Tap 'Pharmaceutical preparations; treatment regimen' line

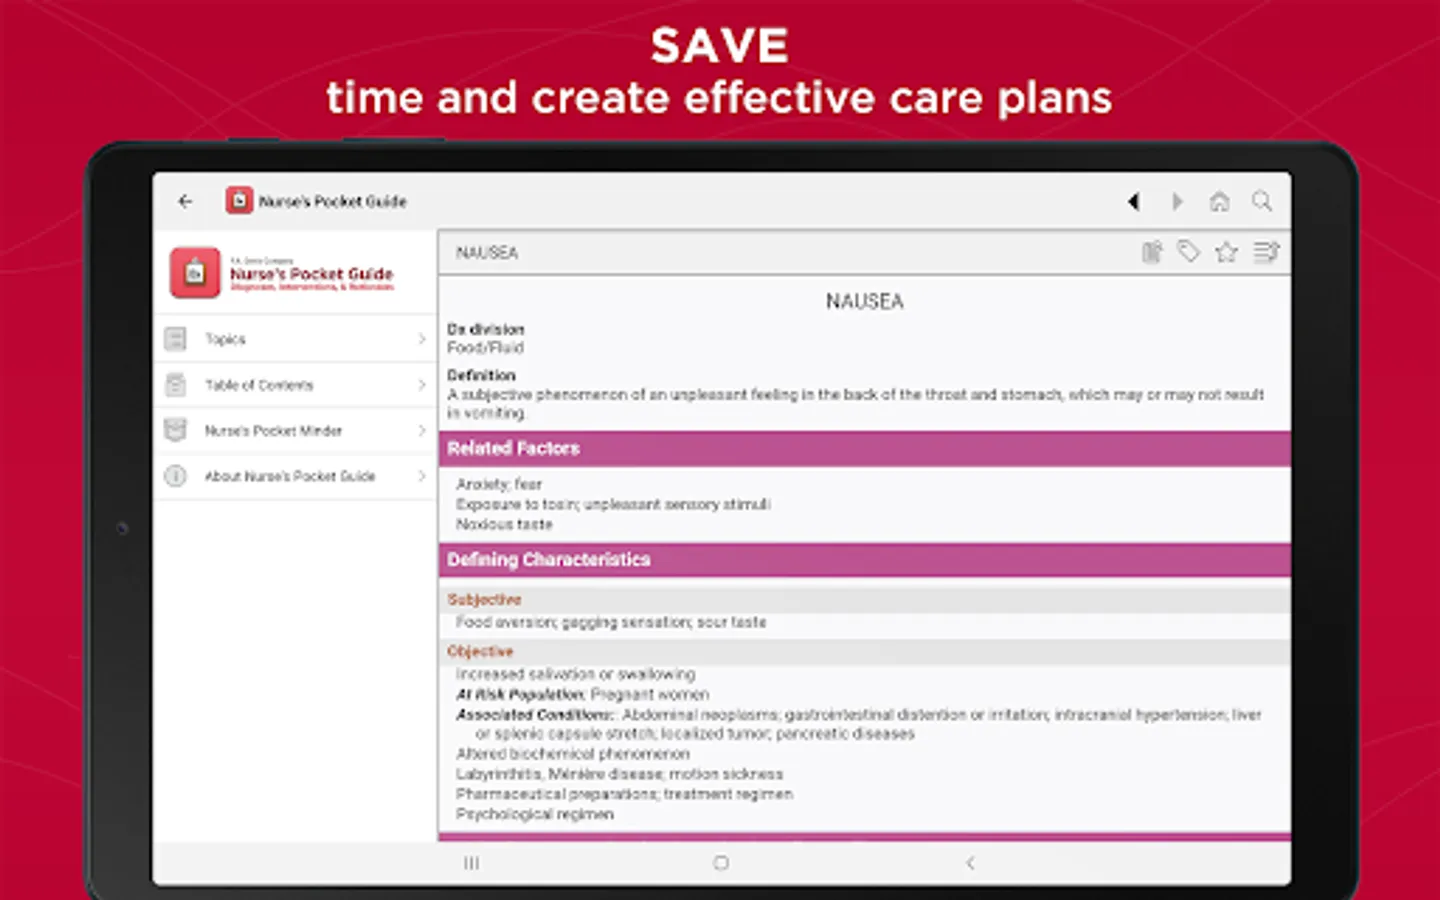(x=624, y=794)
